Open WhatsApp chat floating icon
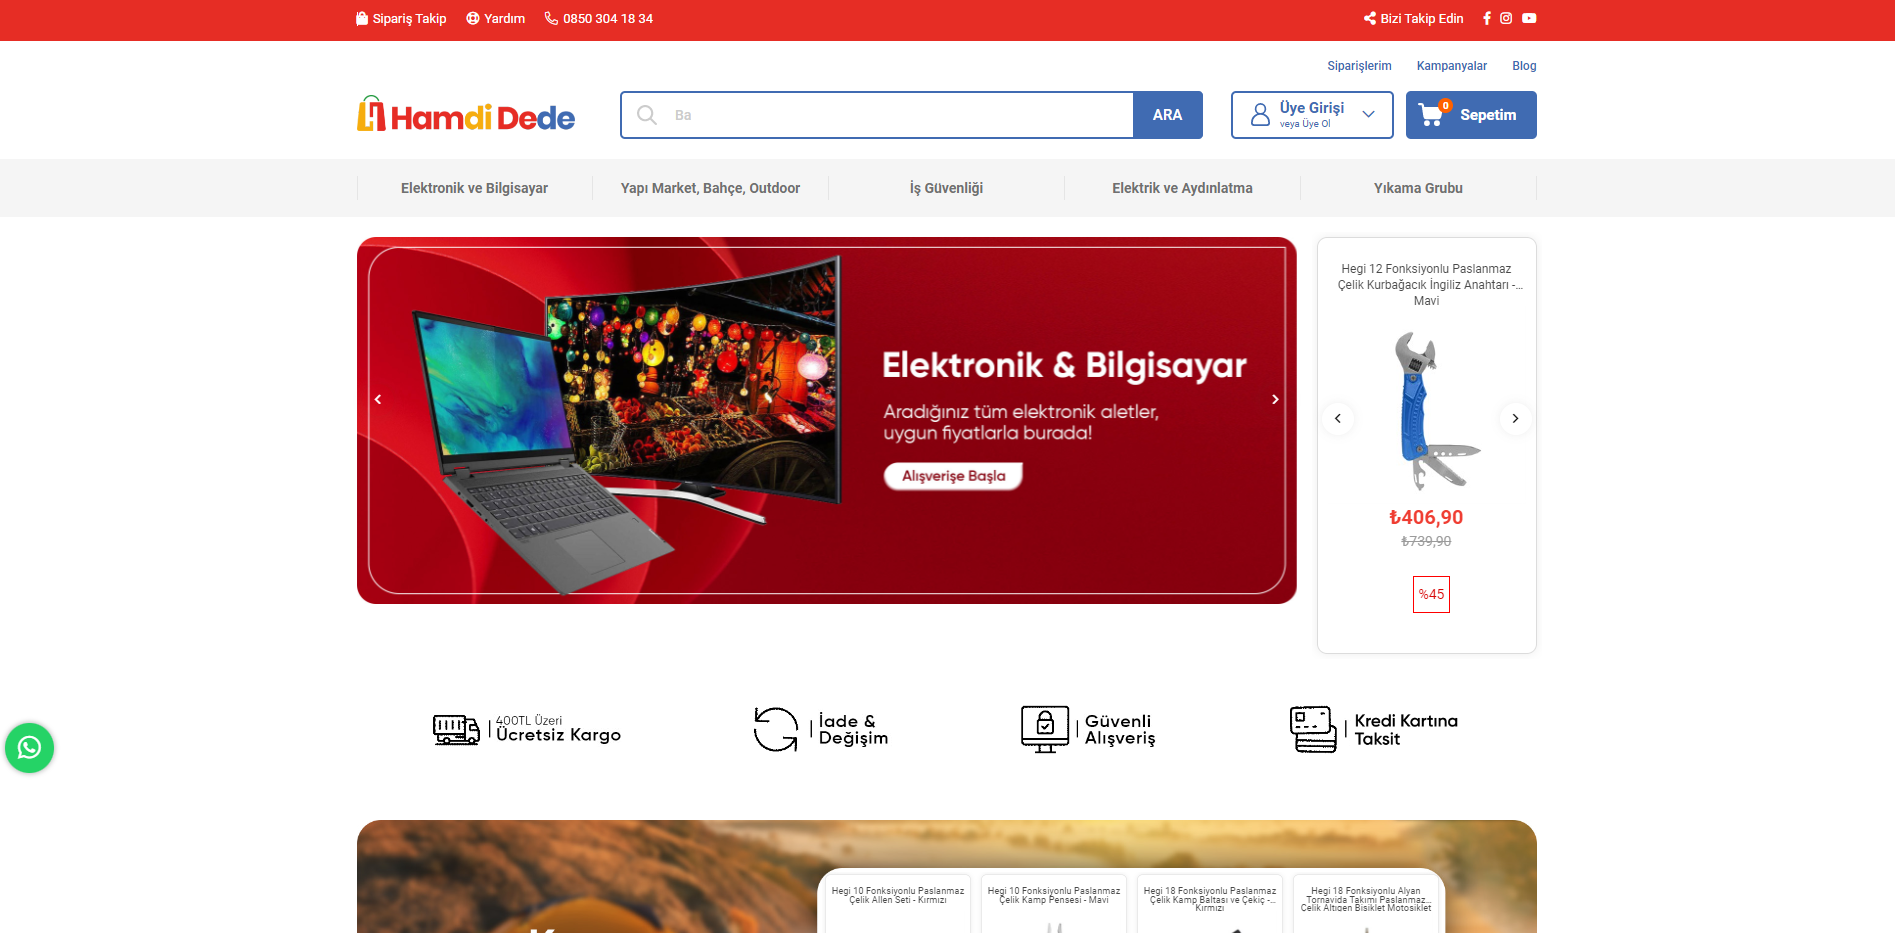1895x933 pixels. [x=29, y=748]
